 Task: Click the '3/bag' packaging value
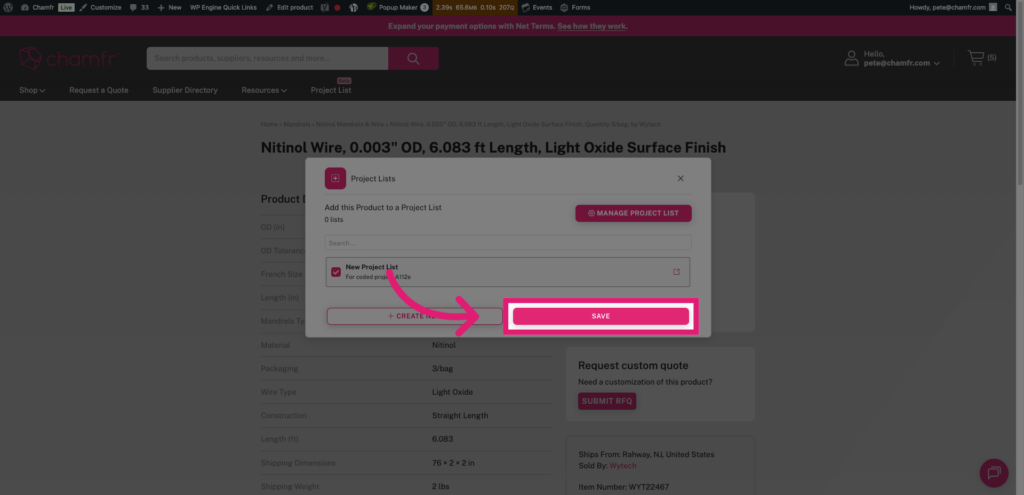click(x=443, y=368)
